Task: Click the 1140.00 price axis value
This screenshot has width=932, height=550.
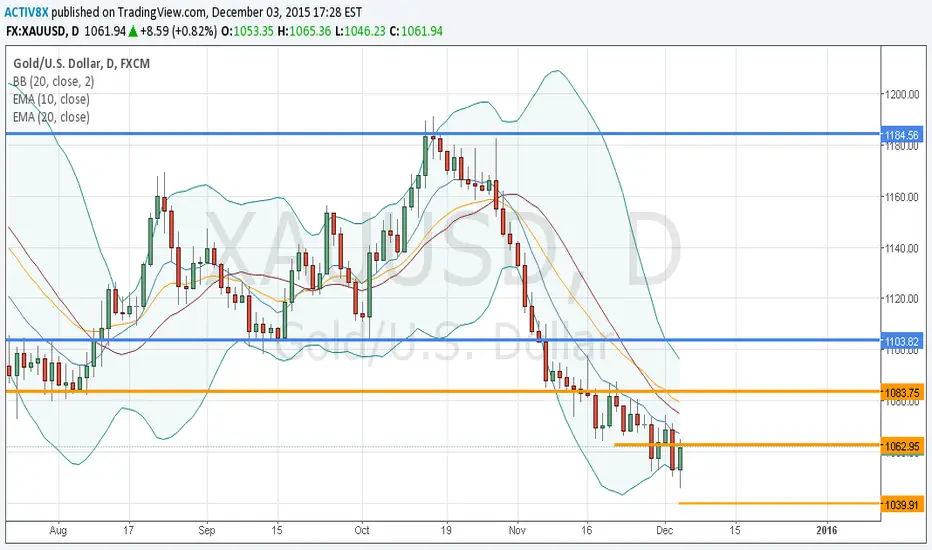Action: [902, 248]
